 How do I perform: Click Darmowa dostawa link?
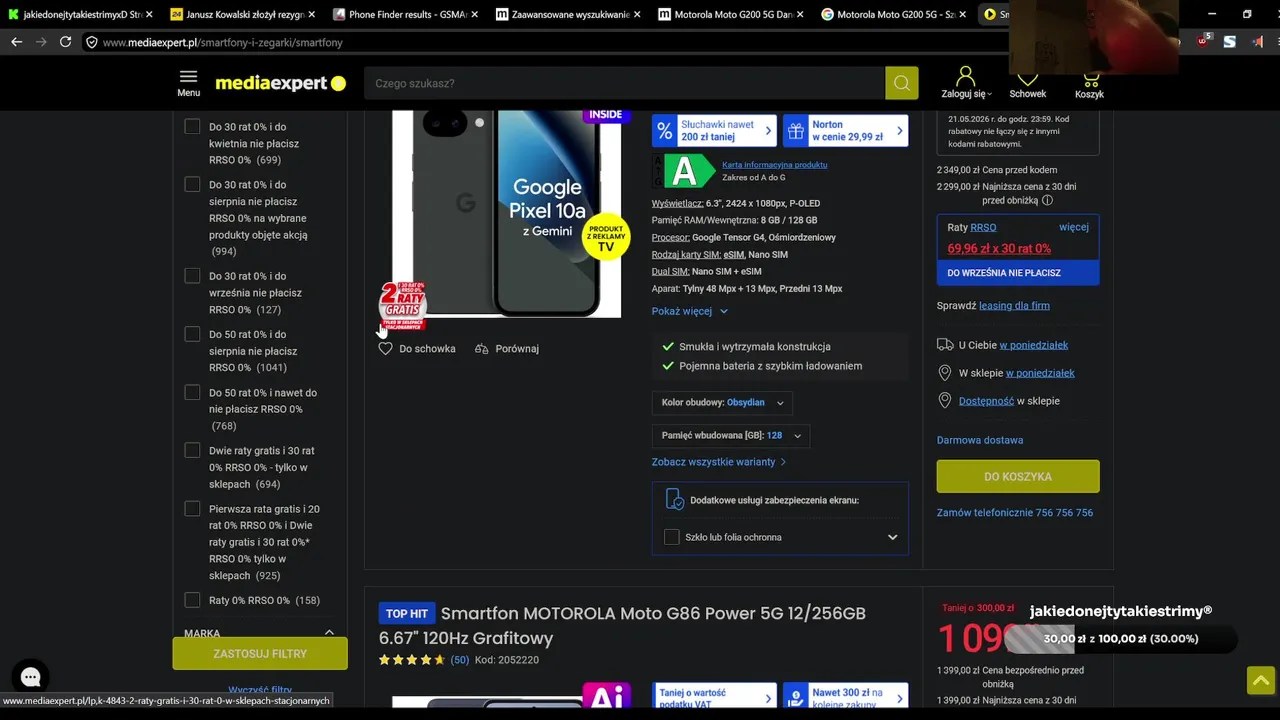tap(980, 440)
